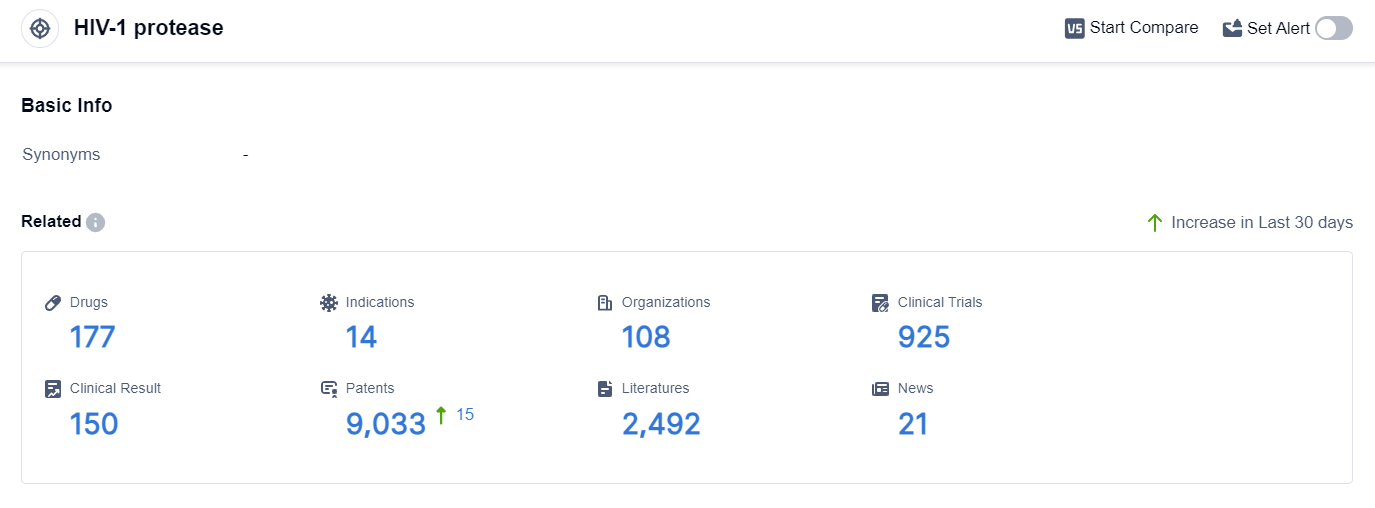
Task: Click the info icon next to Related
Action: [95, 222]
